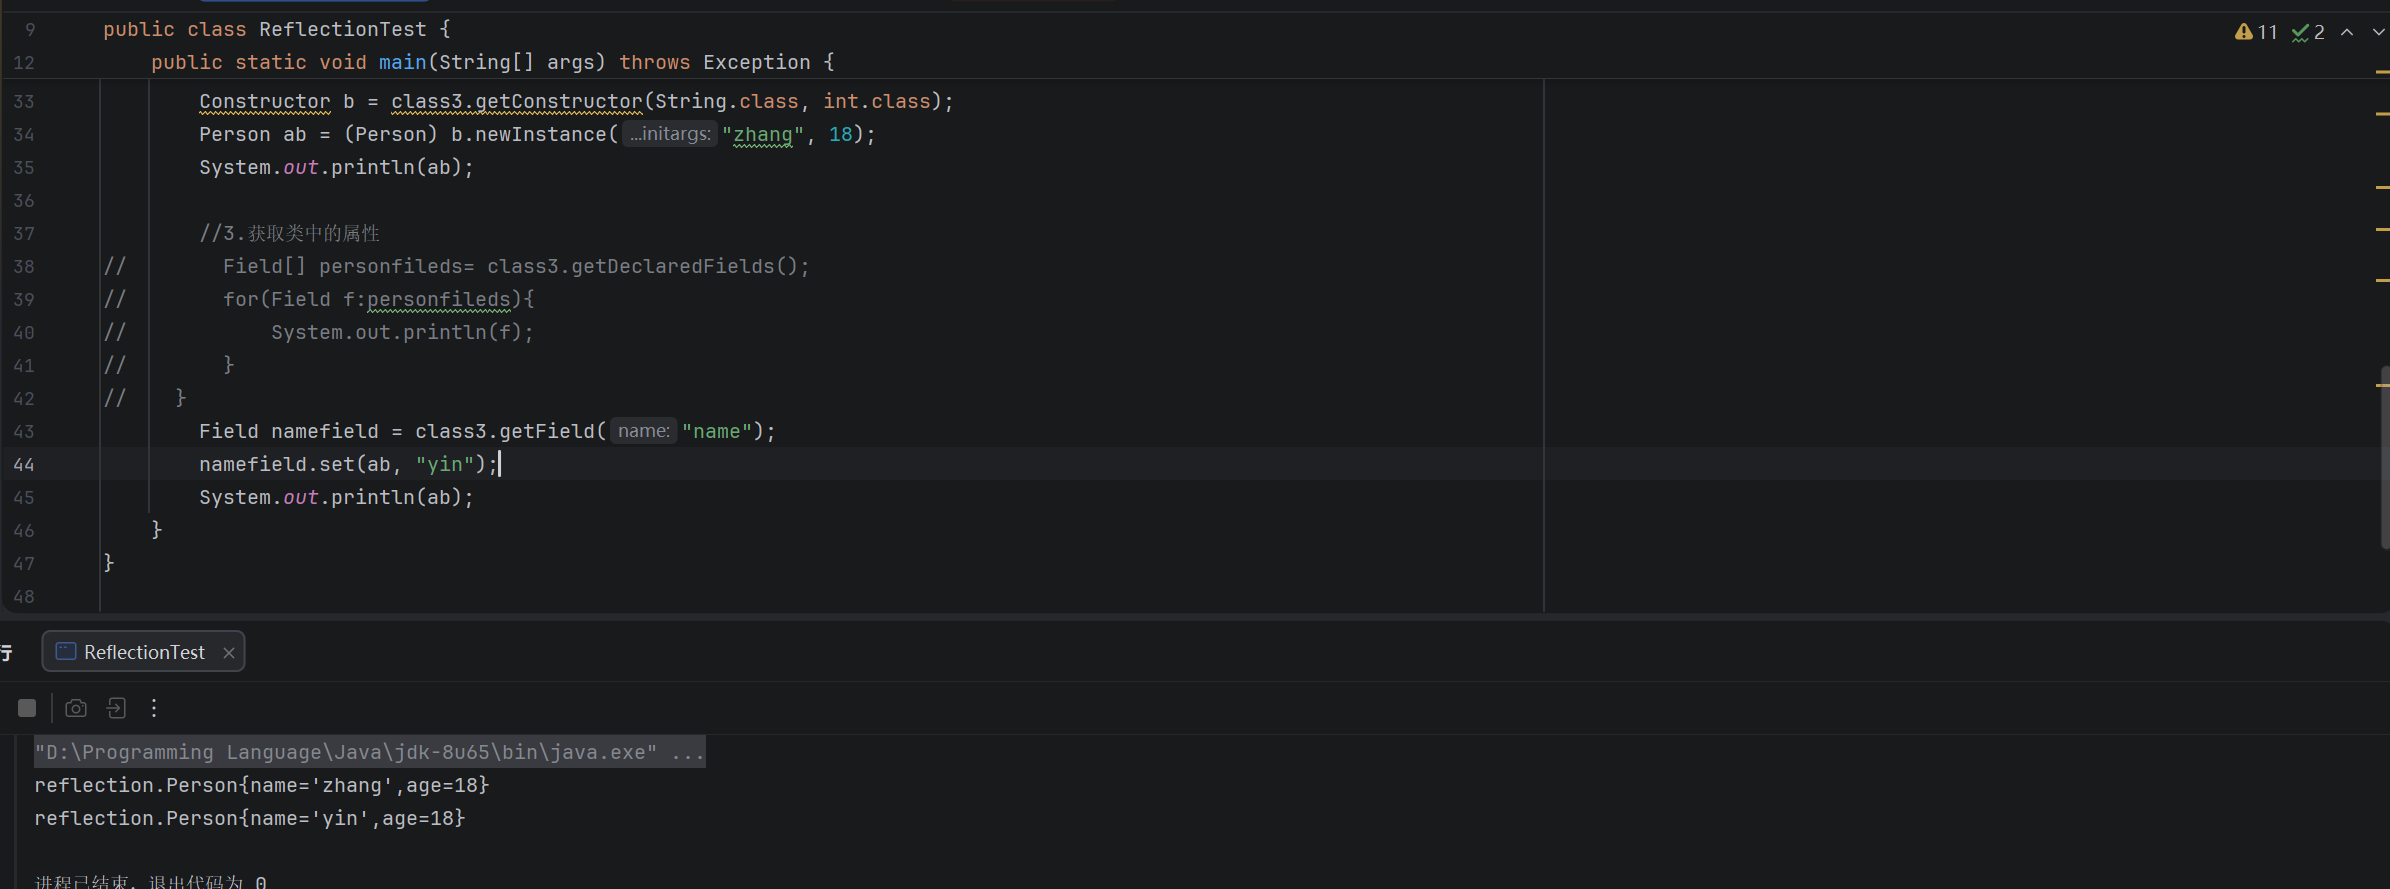The width and height of the screenshot is (2390, 889).
Task: Click line number 37 in gutter
Action: [24, 233]
